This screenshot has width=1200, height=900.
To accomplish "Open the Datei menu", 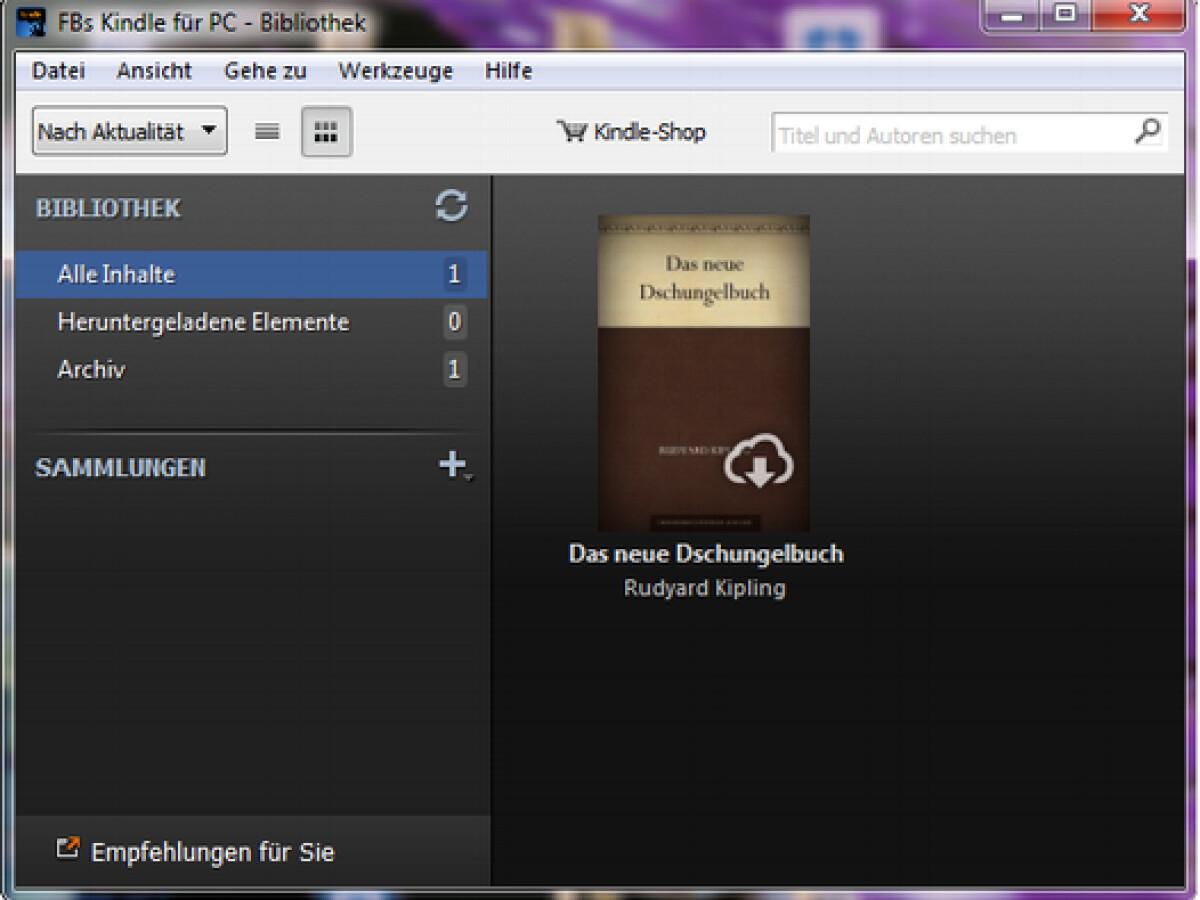I will pyautogui.click(x=58, y=71).
